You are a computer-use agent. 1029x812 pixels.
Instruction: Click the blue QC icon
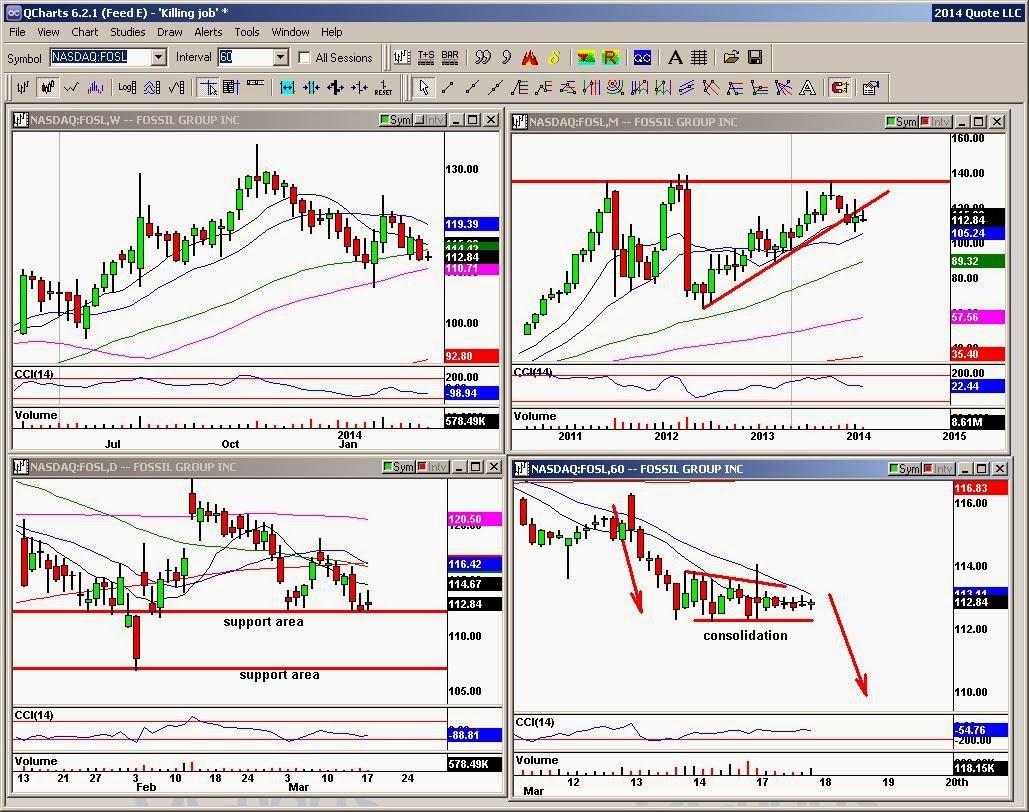tap(642, 58)
